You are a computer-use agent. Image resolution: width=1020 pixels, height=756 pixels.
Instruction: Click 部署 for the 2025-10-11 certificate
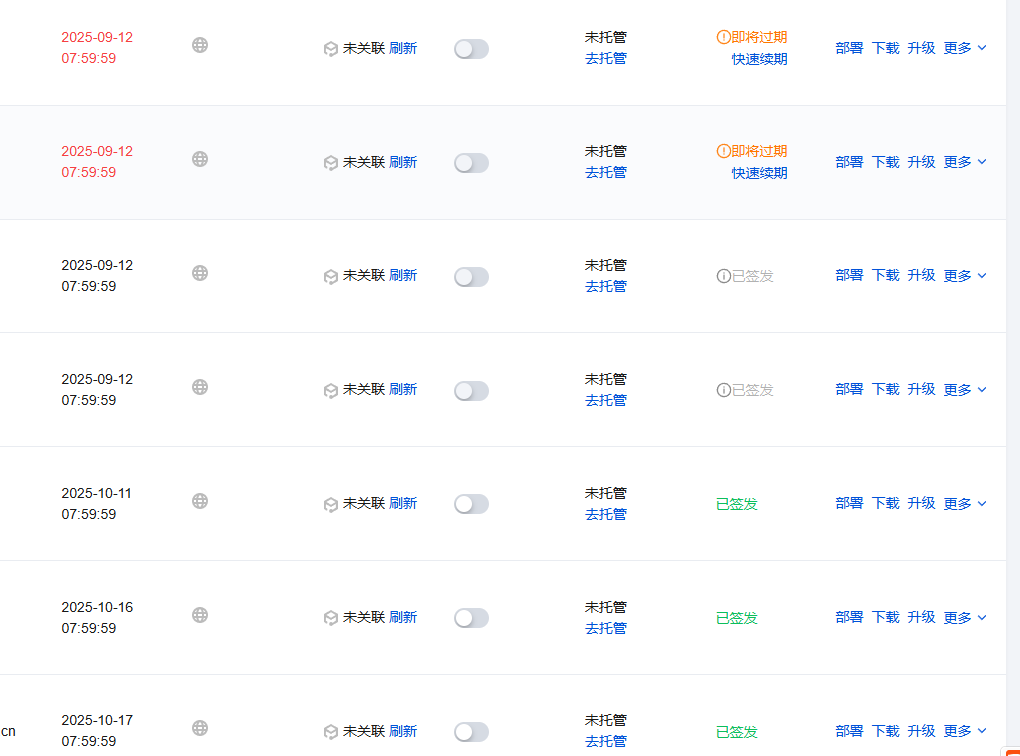tap(849, 503)
